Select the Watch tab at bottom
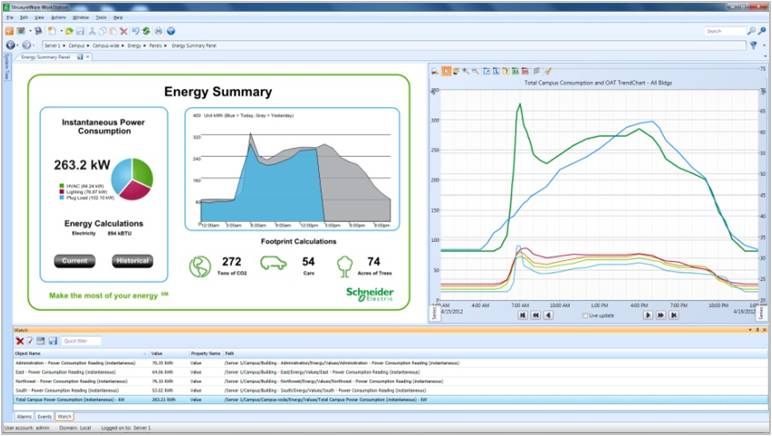 click(x=64, y=416)
